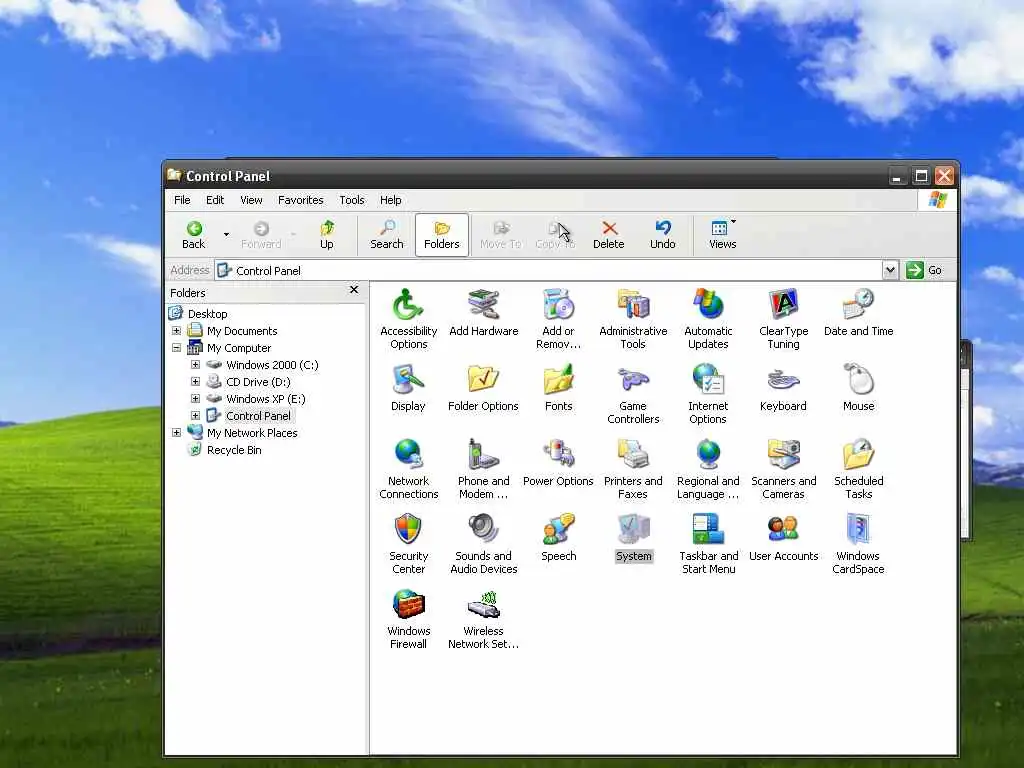Image resolution: width=1024 pixels, height=768 pixels.
Task: Expand Windows XP (E:) node
Action: (x=195, y=398)
